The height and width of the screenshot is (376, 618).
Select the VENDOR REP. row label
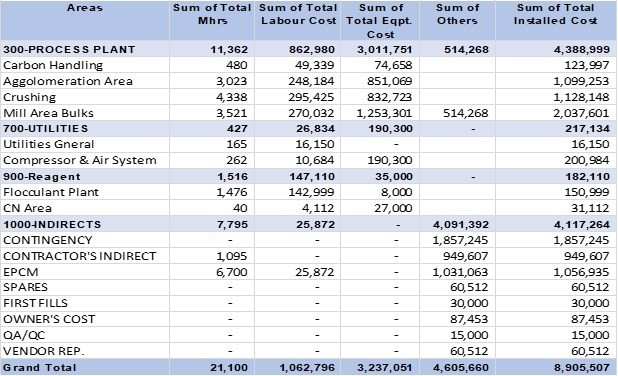43,351
